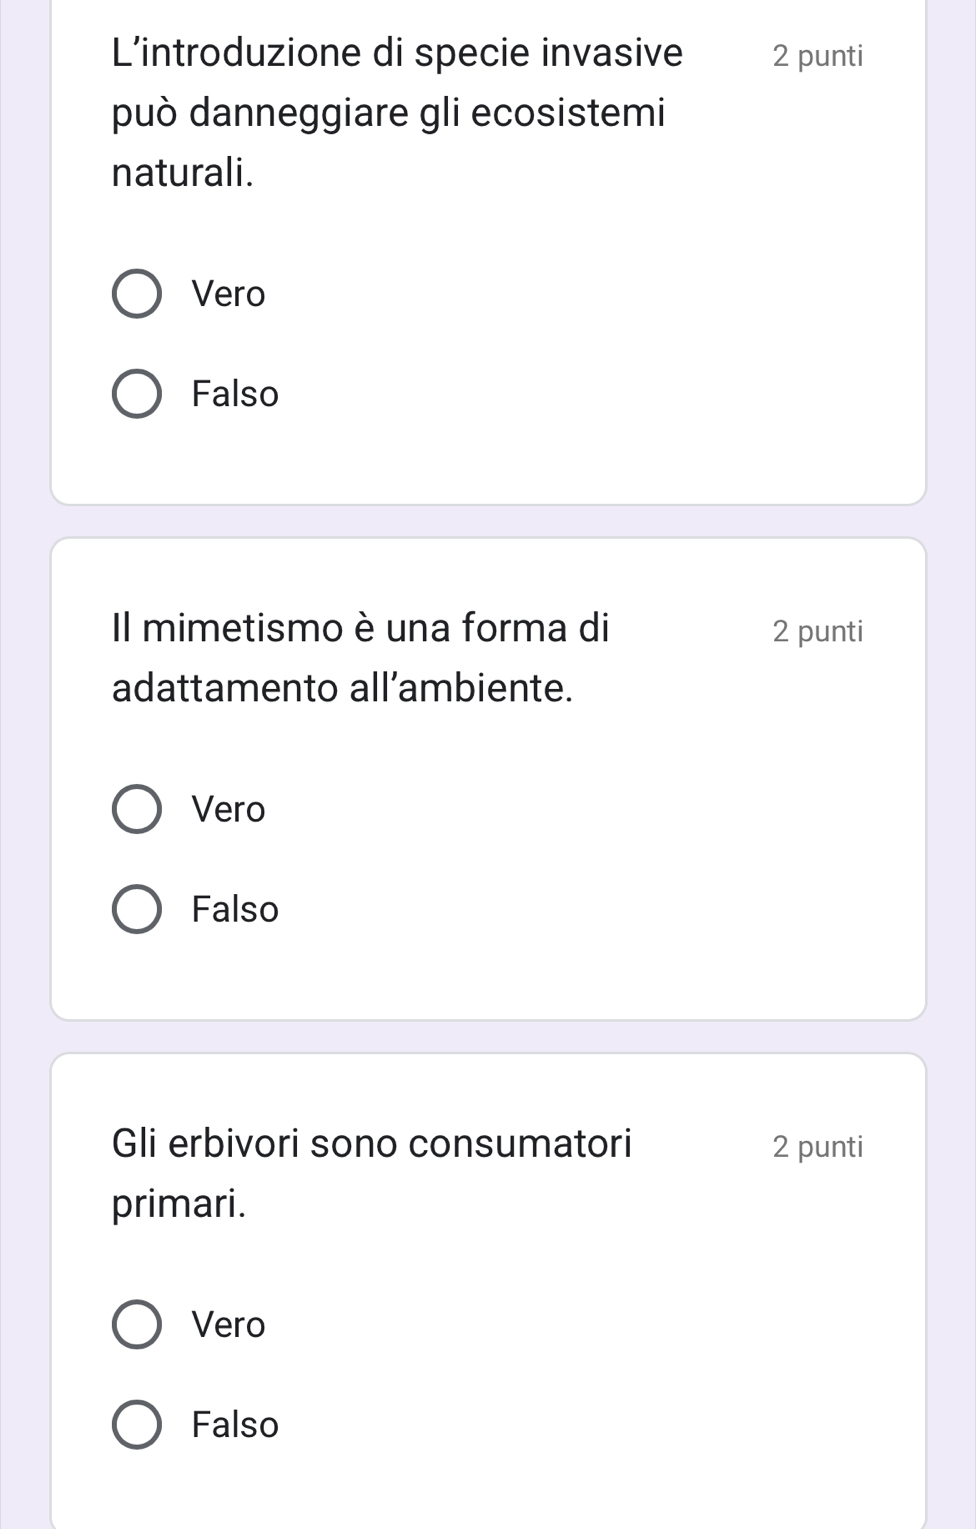Image resolution: width=976 pixels, height=1529 pixels.
Task: Click the "Vero" label text under erbivori question
Action: (x=229, y=1325)
